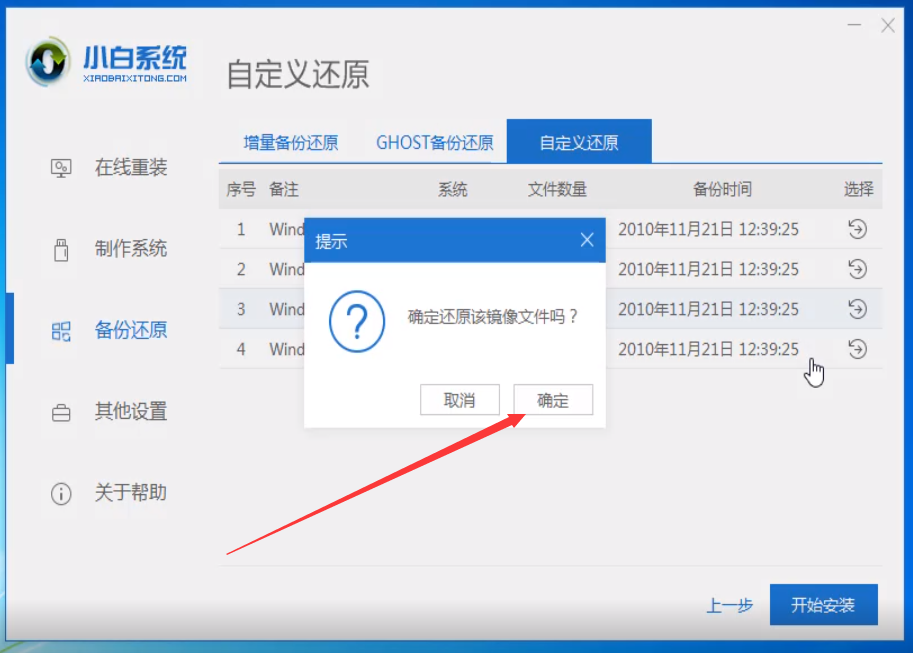Go back with the 上一步 link
The width and height of the screenshot is (913, 653).
(729, 605)
